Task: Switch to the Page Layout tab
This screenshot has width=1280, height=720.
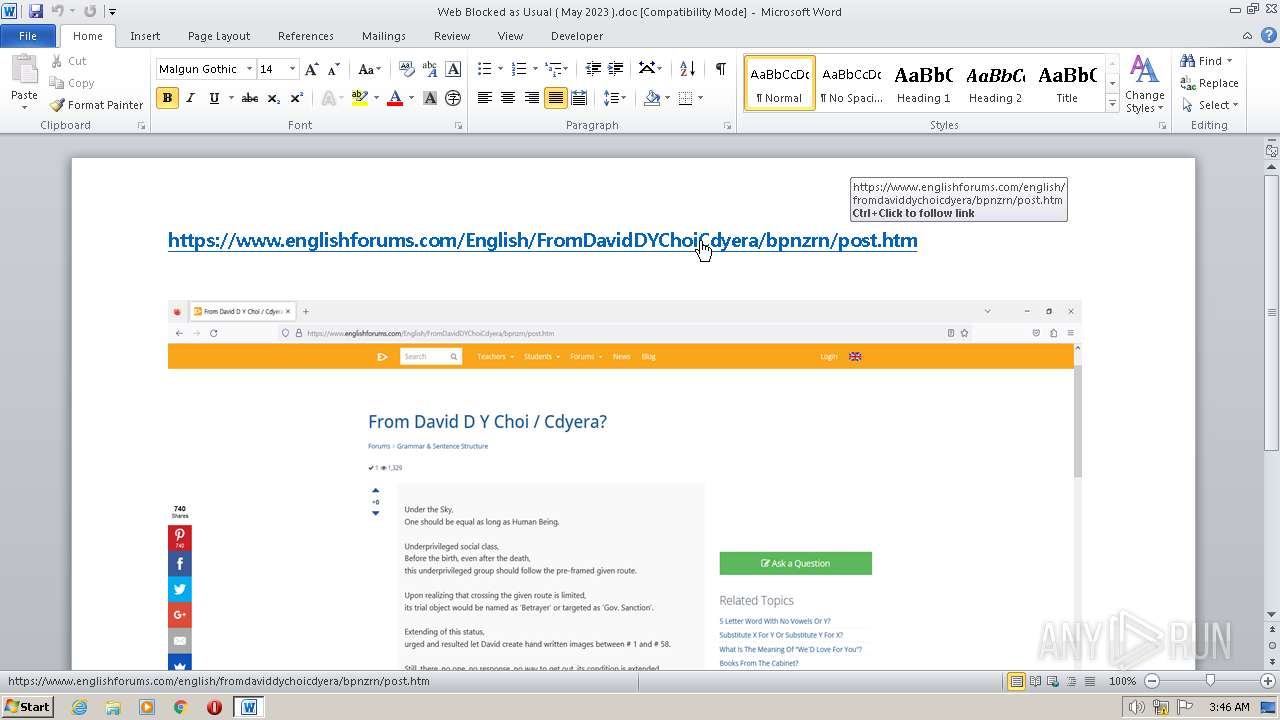Action: [x=219, y=36]
